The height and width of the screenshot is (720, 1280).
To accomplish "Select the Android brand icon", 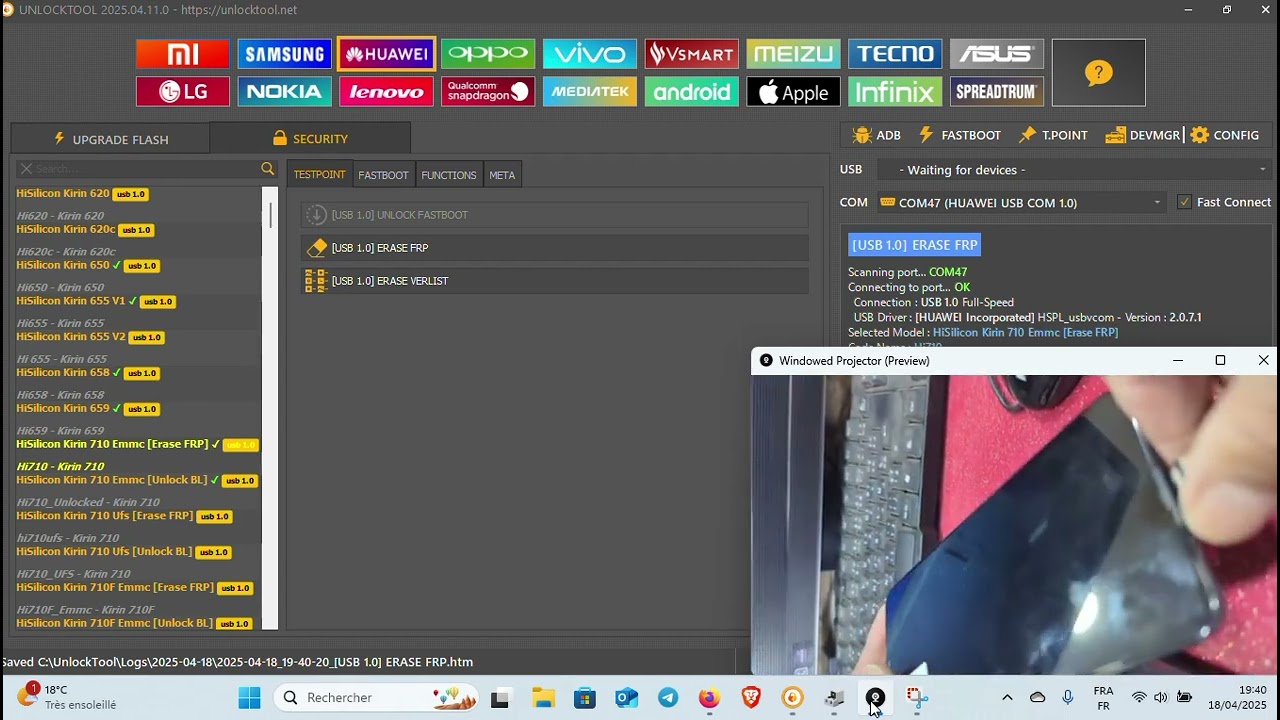I will pos(692,92).
